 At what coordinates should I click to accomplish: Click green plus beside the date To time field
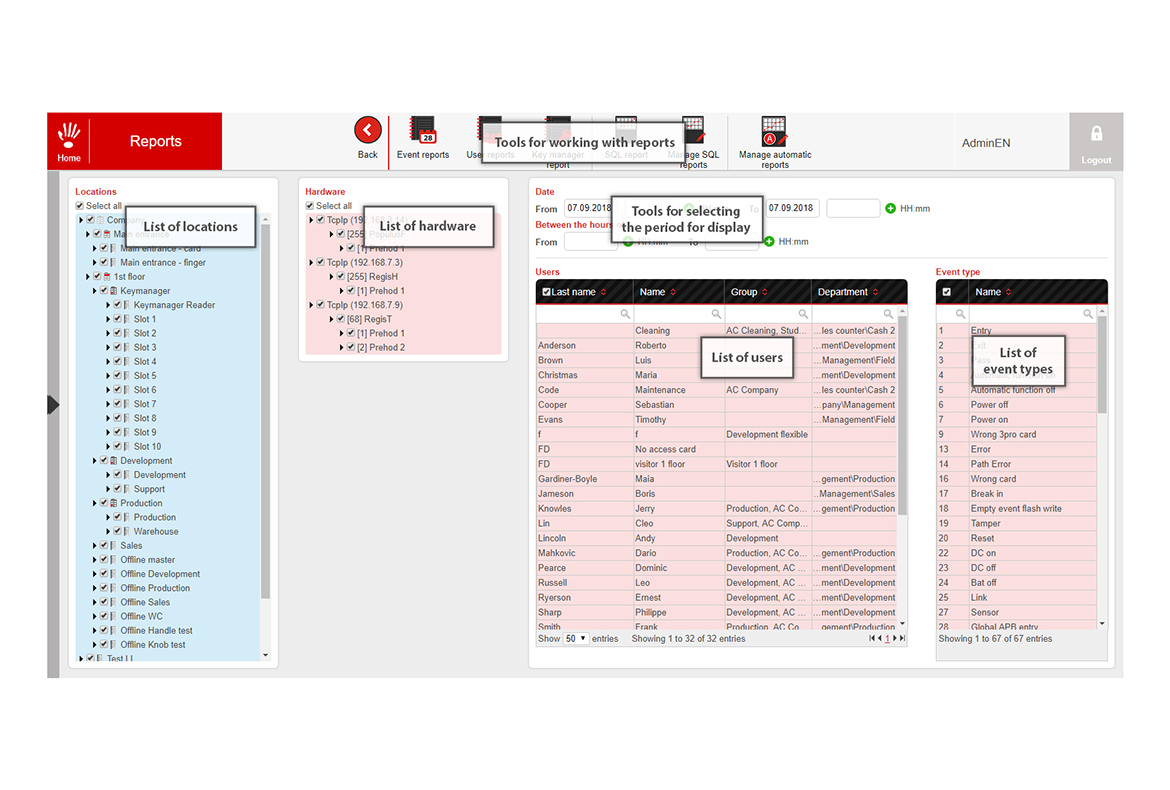point(890,208)
